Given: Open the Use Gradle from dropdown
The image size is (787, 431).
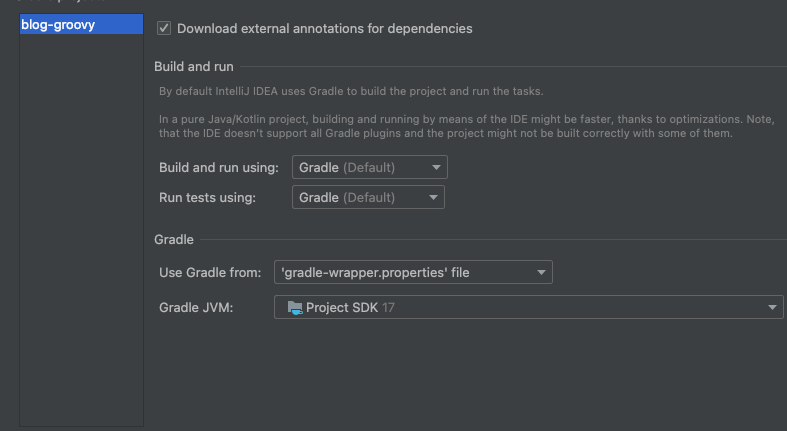Looking at the screenshot, I should tap(413, 272).
